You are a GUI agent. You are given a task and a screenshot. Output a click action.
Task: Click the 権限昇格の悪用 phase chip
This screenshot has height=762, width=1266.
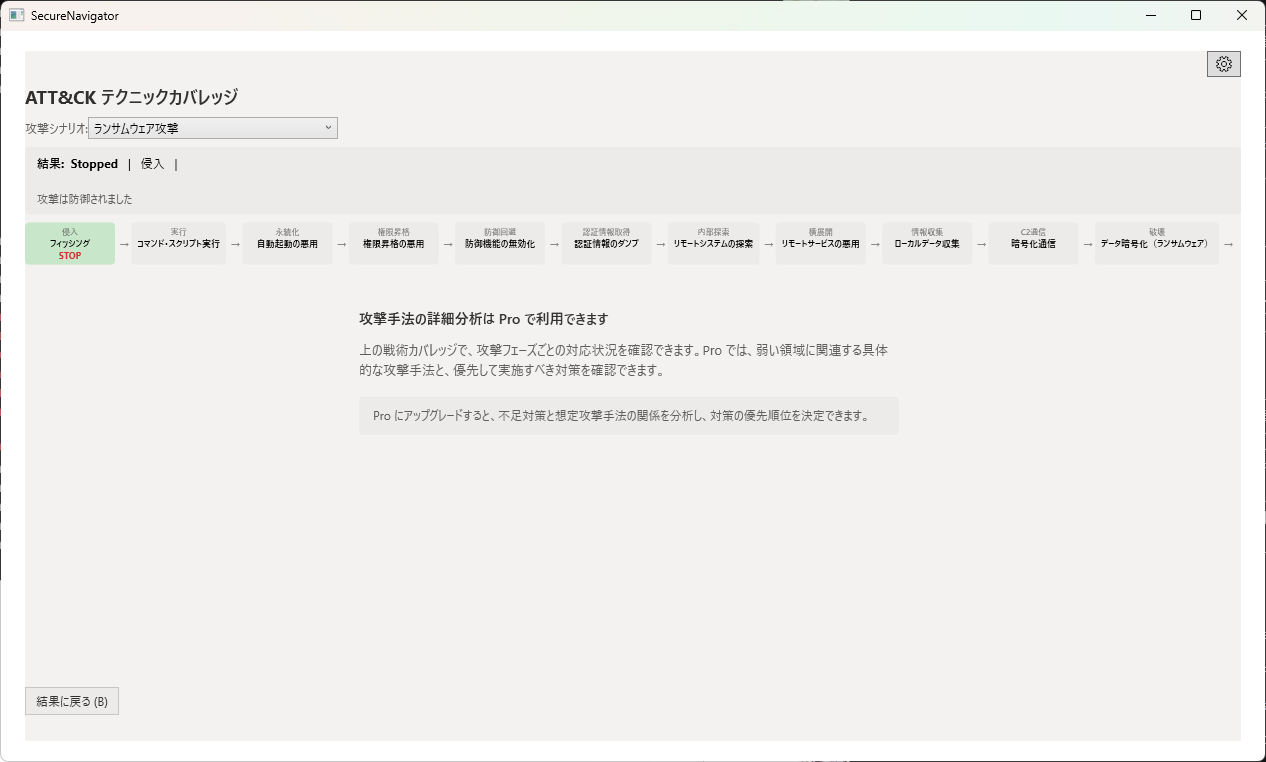pyautogui.click(x=393, y=243)
